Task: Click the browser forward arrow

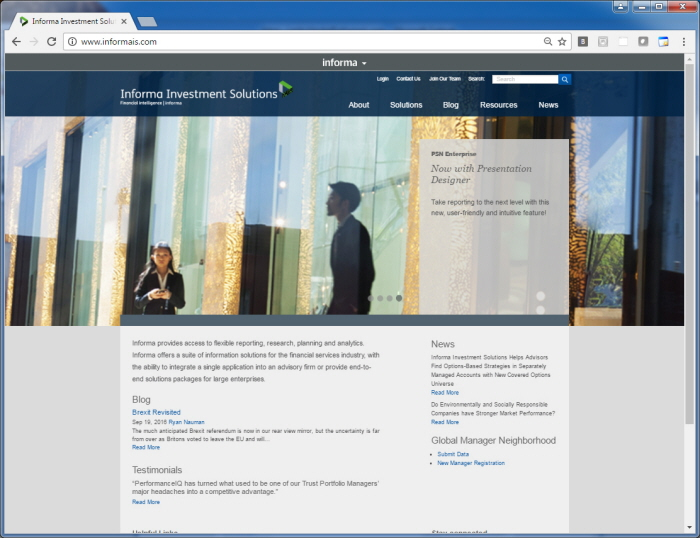Action: click(34, 42)
